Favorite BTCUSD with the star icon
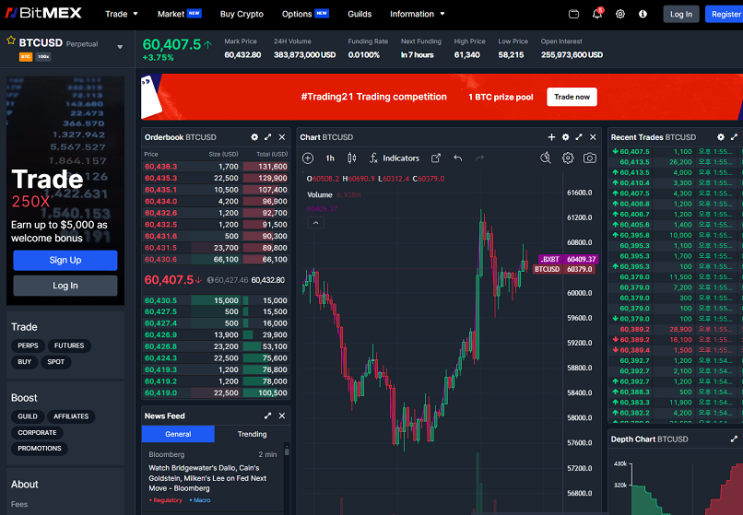 pos(11,41)
